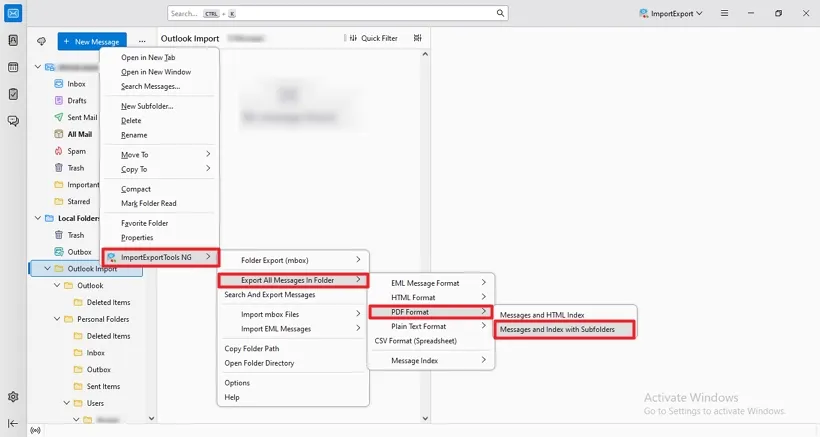Select the Inbox folder icon
This screenshot has height=437, width=820.
point(59,84)
